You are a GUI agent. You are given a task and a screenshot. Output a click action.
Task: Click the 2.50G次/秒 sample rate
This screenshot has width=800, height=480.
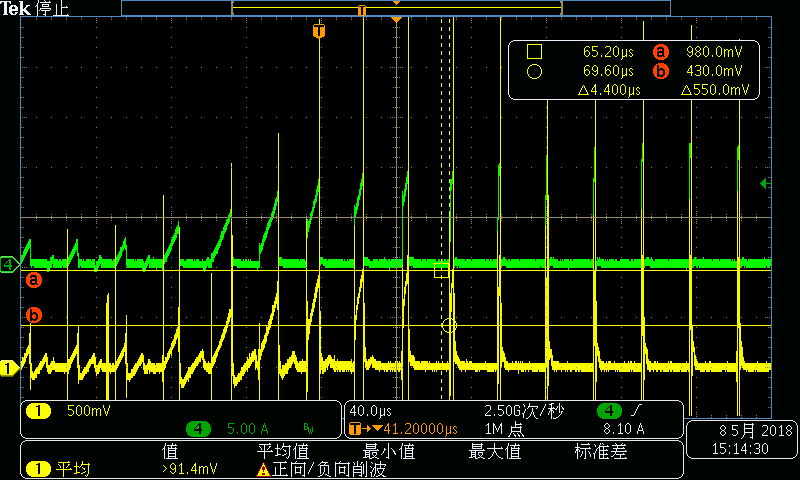pos(524,411)
